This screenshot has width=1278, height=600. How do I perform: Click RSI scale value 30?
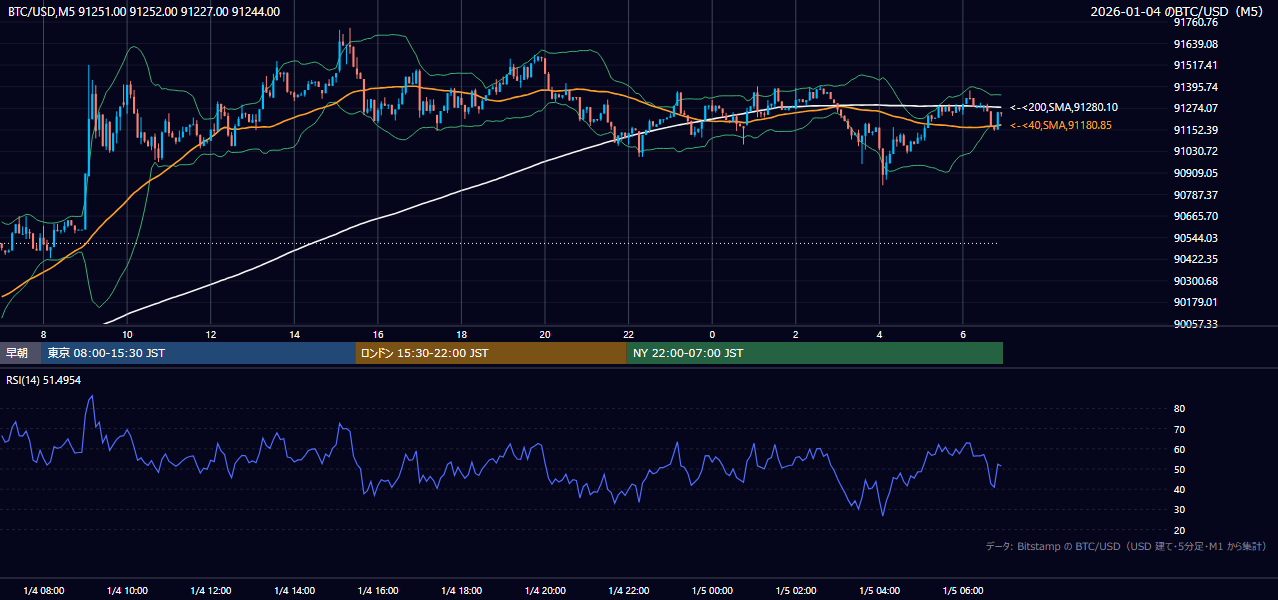pyautogui.click(x=1179, y=509)
